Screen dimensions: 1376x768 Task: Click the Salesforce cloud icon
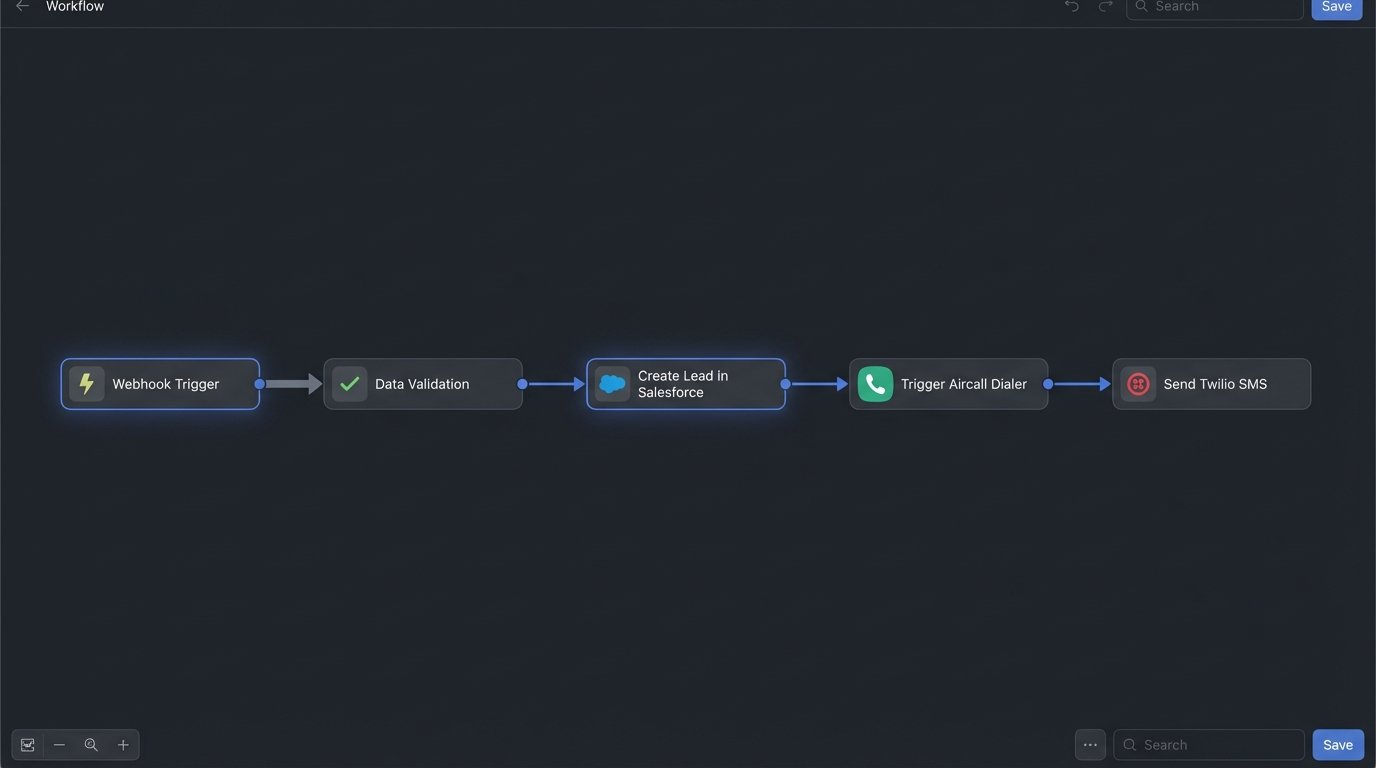coord(612,384)
